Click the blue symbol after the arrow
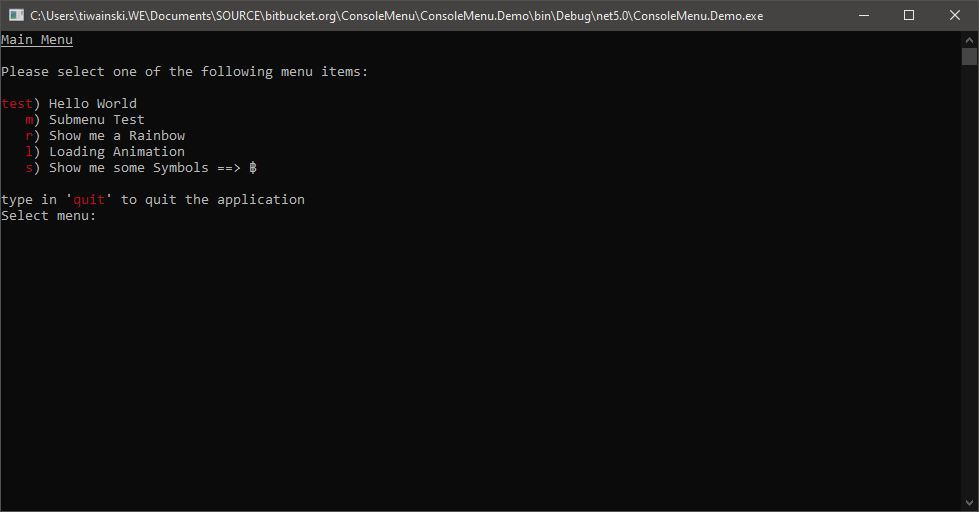Screen dimensions: 979x512 pyautogui.click(x=253, y=168)
